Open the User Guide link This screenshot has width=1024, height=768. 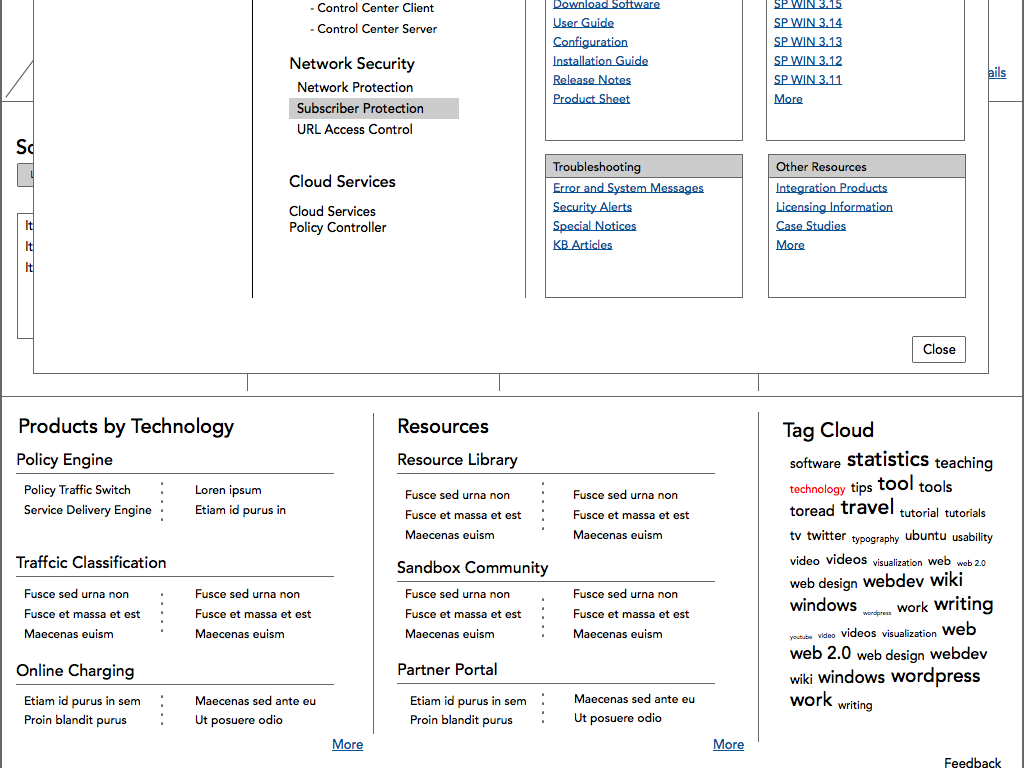coord(583,23)
